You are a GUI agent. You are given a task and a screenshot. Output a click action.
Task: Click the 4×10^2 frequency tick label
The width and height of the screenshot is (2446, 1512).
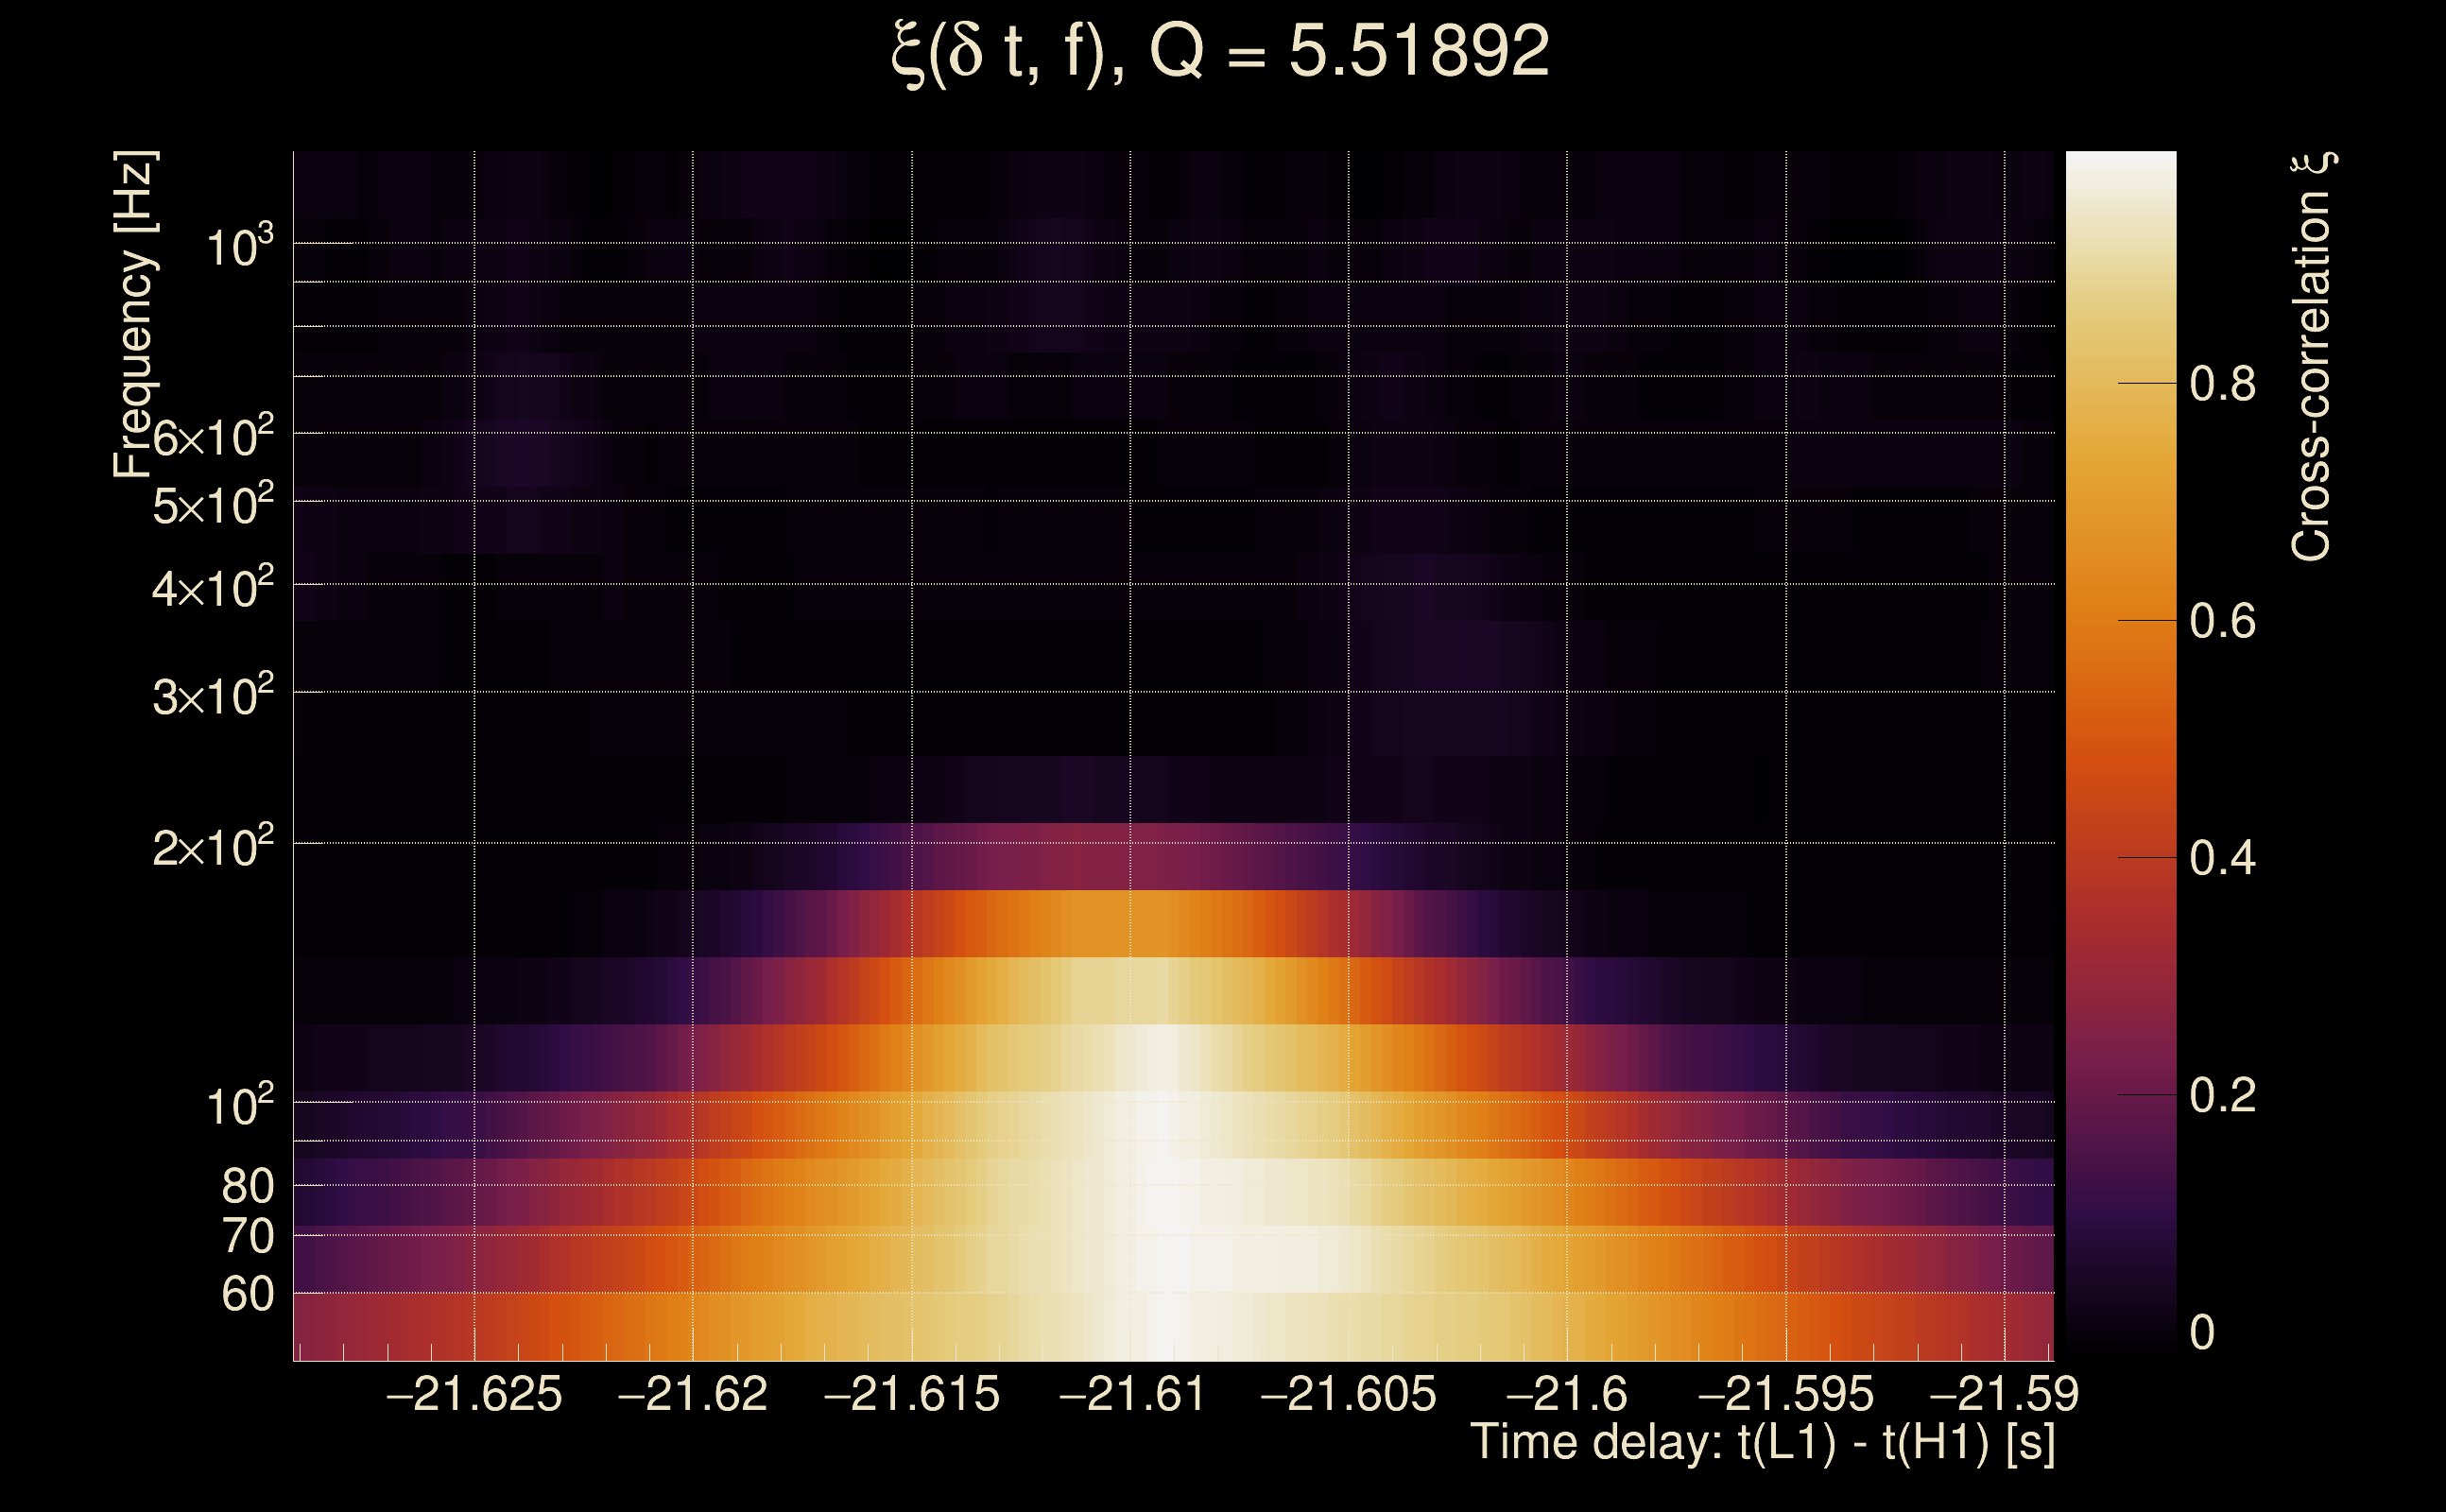tap(212, 588)
